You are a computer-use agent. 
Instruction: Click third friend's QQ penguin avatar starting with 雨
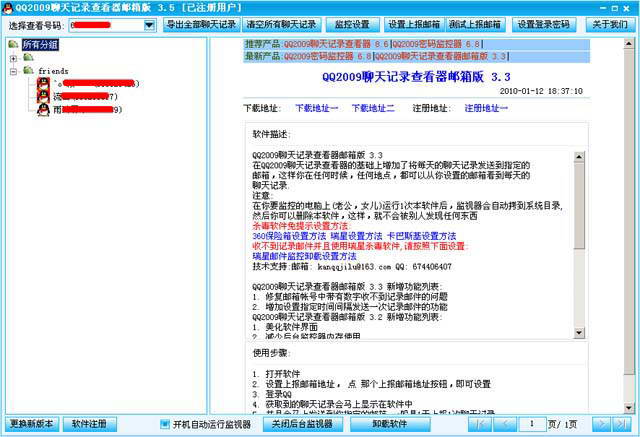(43, 109)
